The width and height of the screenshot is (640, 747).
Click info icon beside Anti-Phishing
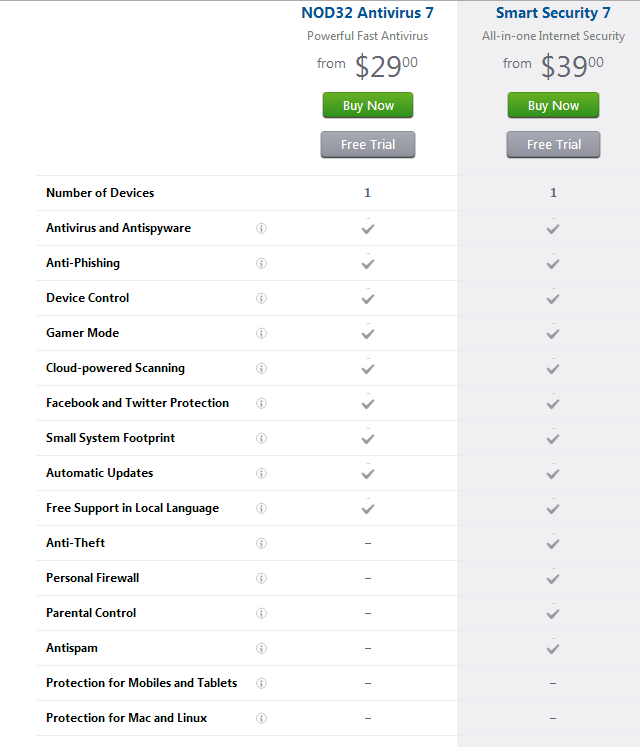pyautogui.click(x=261, y=263)
